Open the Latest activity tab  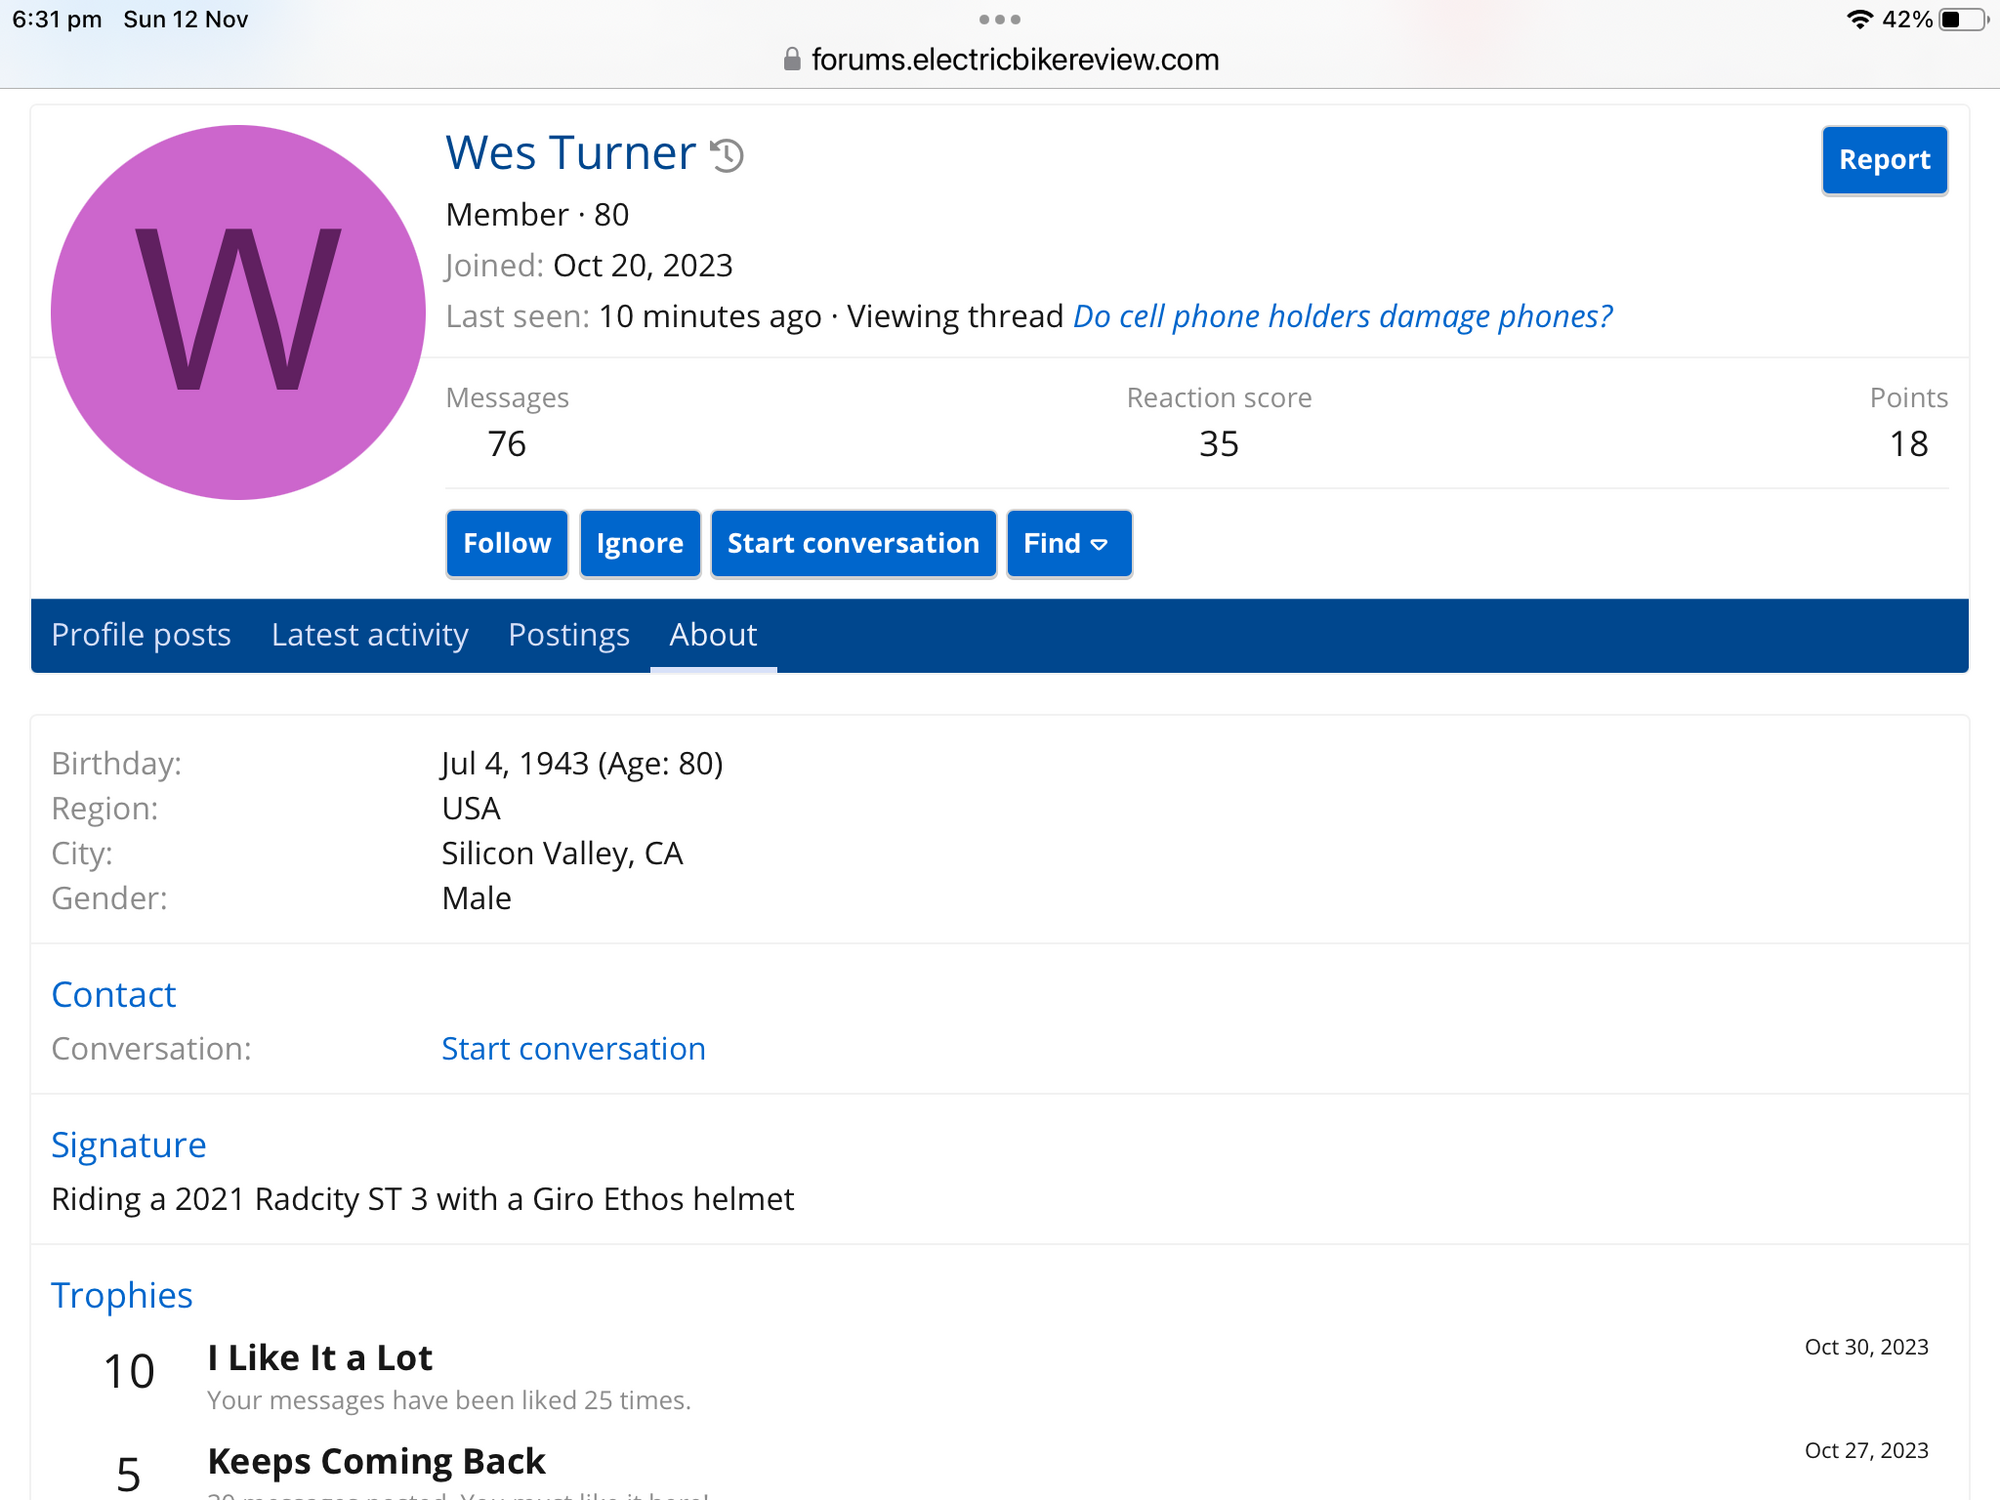369,635
